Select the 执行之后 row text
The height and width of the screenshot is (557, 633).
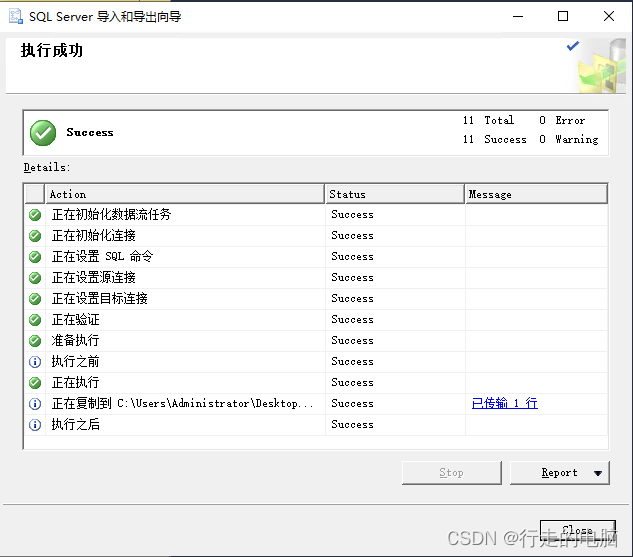click(x=75, y=425)
